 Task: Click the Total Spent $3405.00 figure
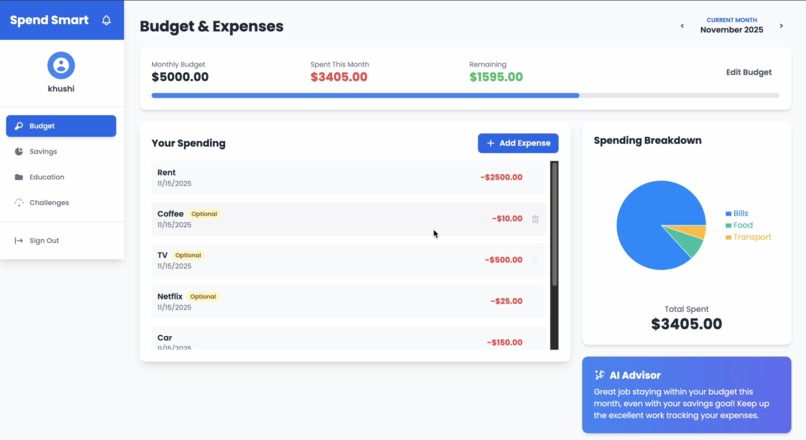click(x=686, y=324)
